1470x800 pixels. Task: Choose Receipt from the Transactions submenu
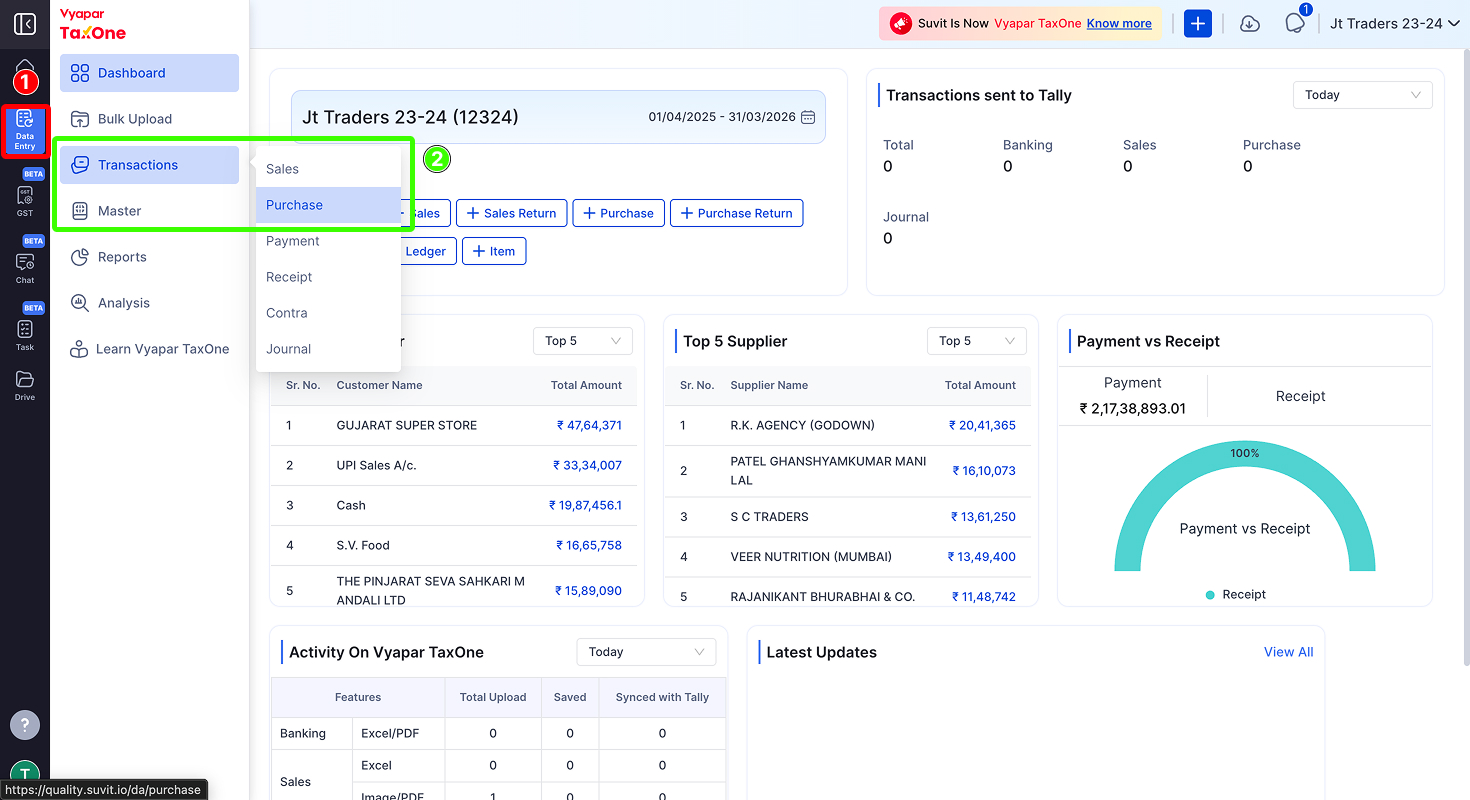(328, 277)
